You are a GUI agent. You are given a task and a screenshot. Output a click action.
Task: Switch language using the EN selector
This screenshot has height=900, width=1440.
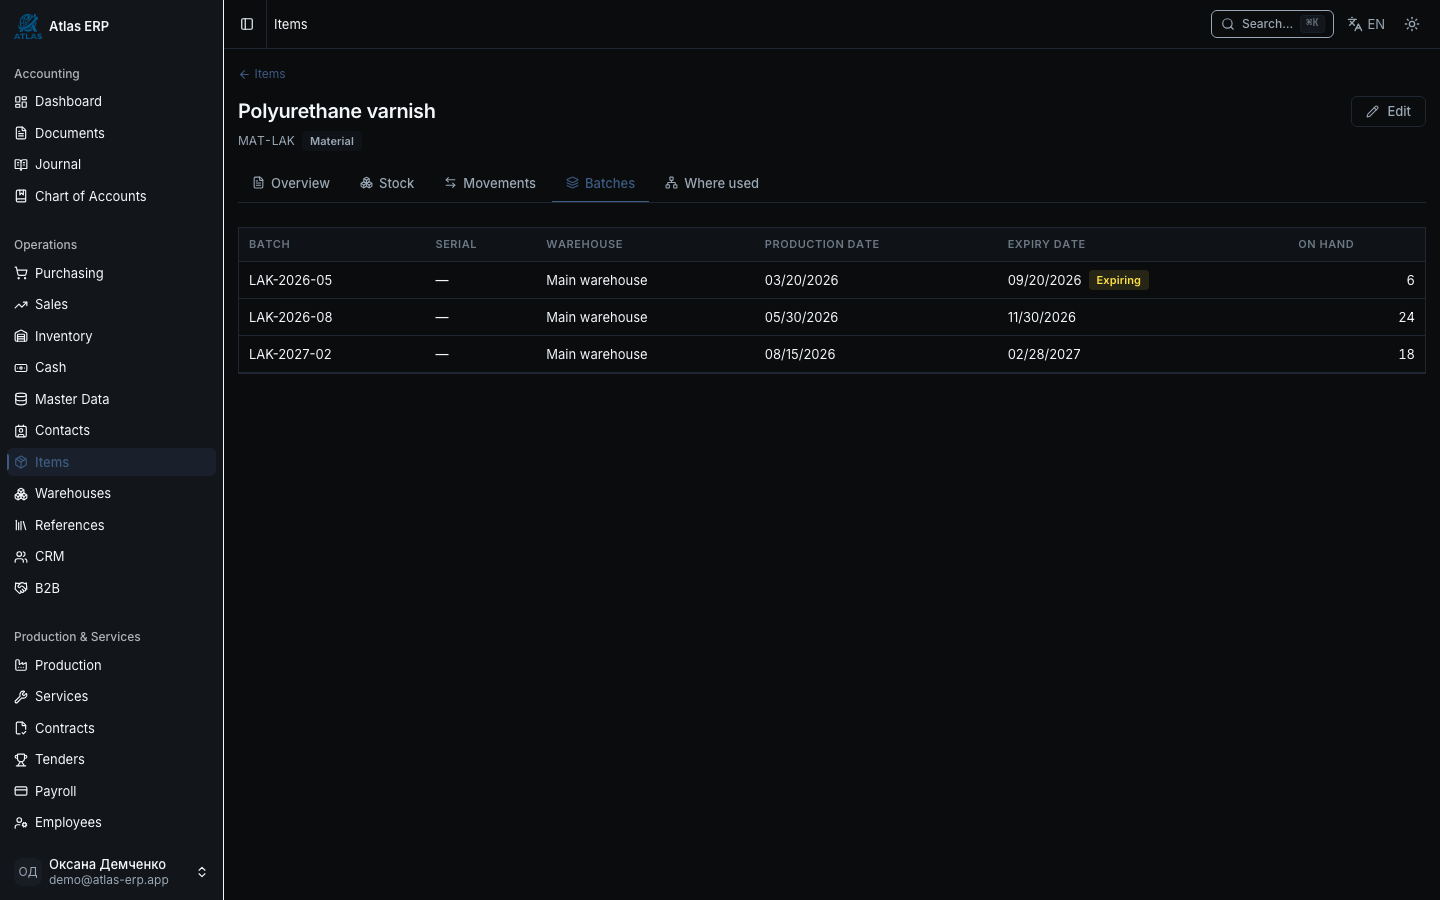(x=1366, y=24)
